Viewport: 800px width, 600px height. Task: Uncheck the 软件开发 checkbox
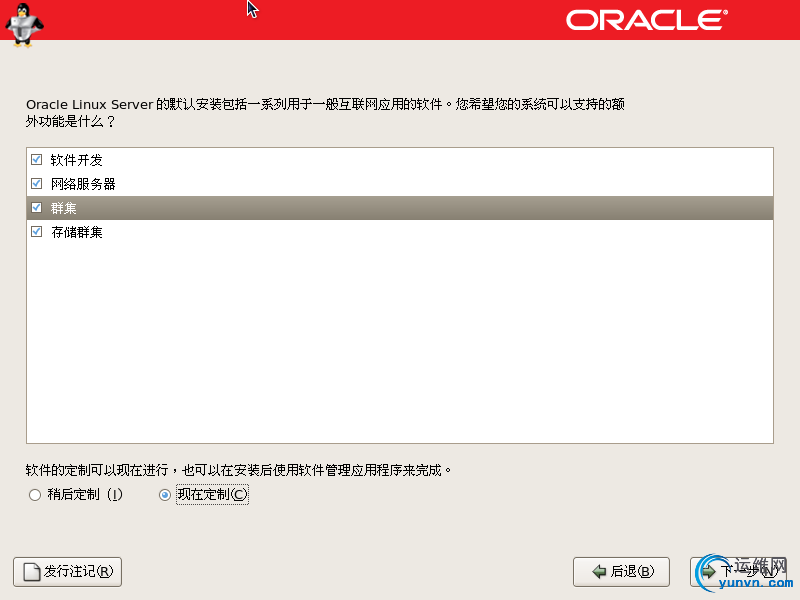point(36,160)
